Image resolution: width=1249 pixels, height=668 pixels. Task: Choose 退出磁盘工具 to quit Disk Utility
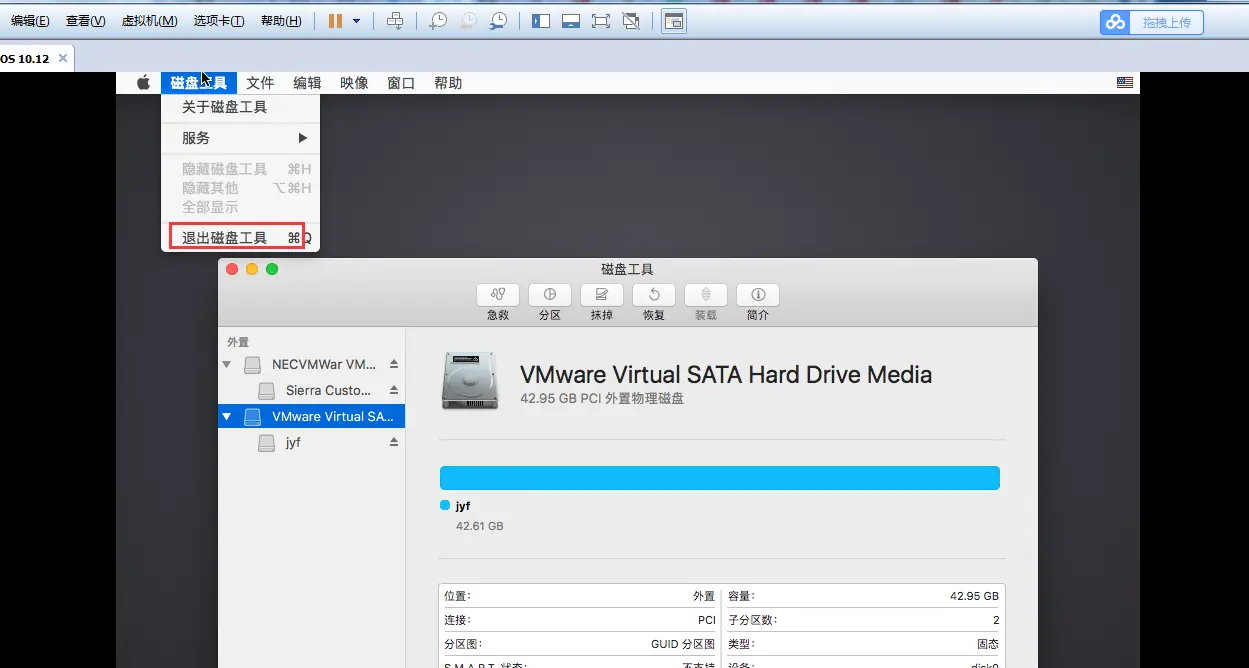point(240,238)
